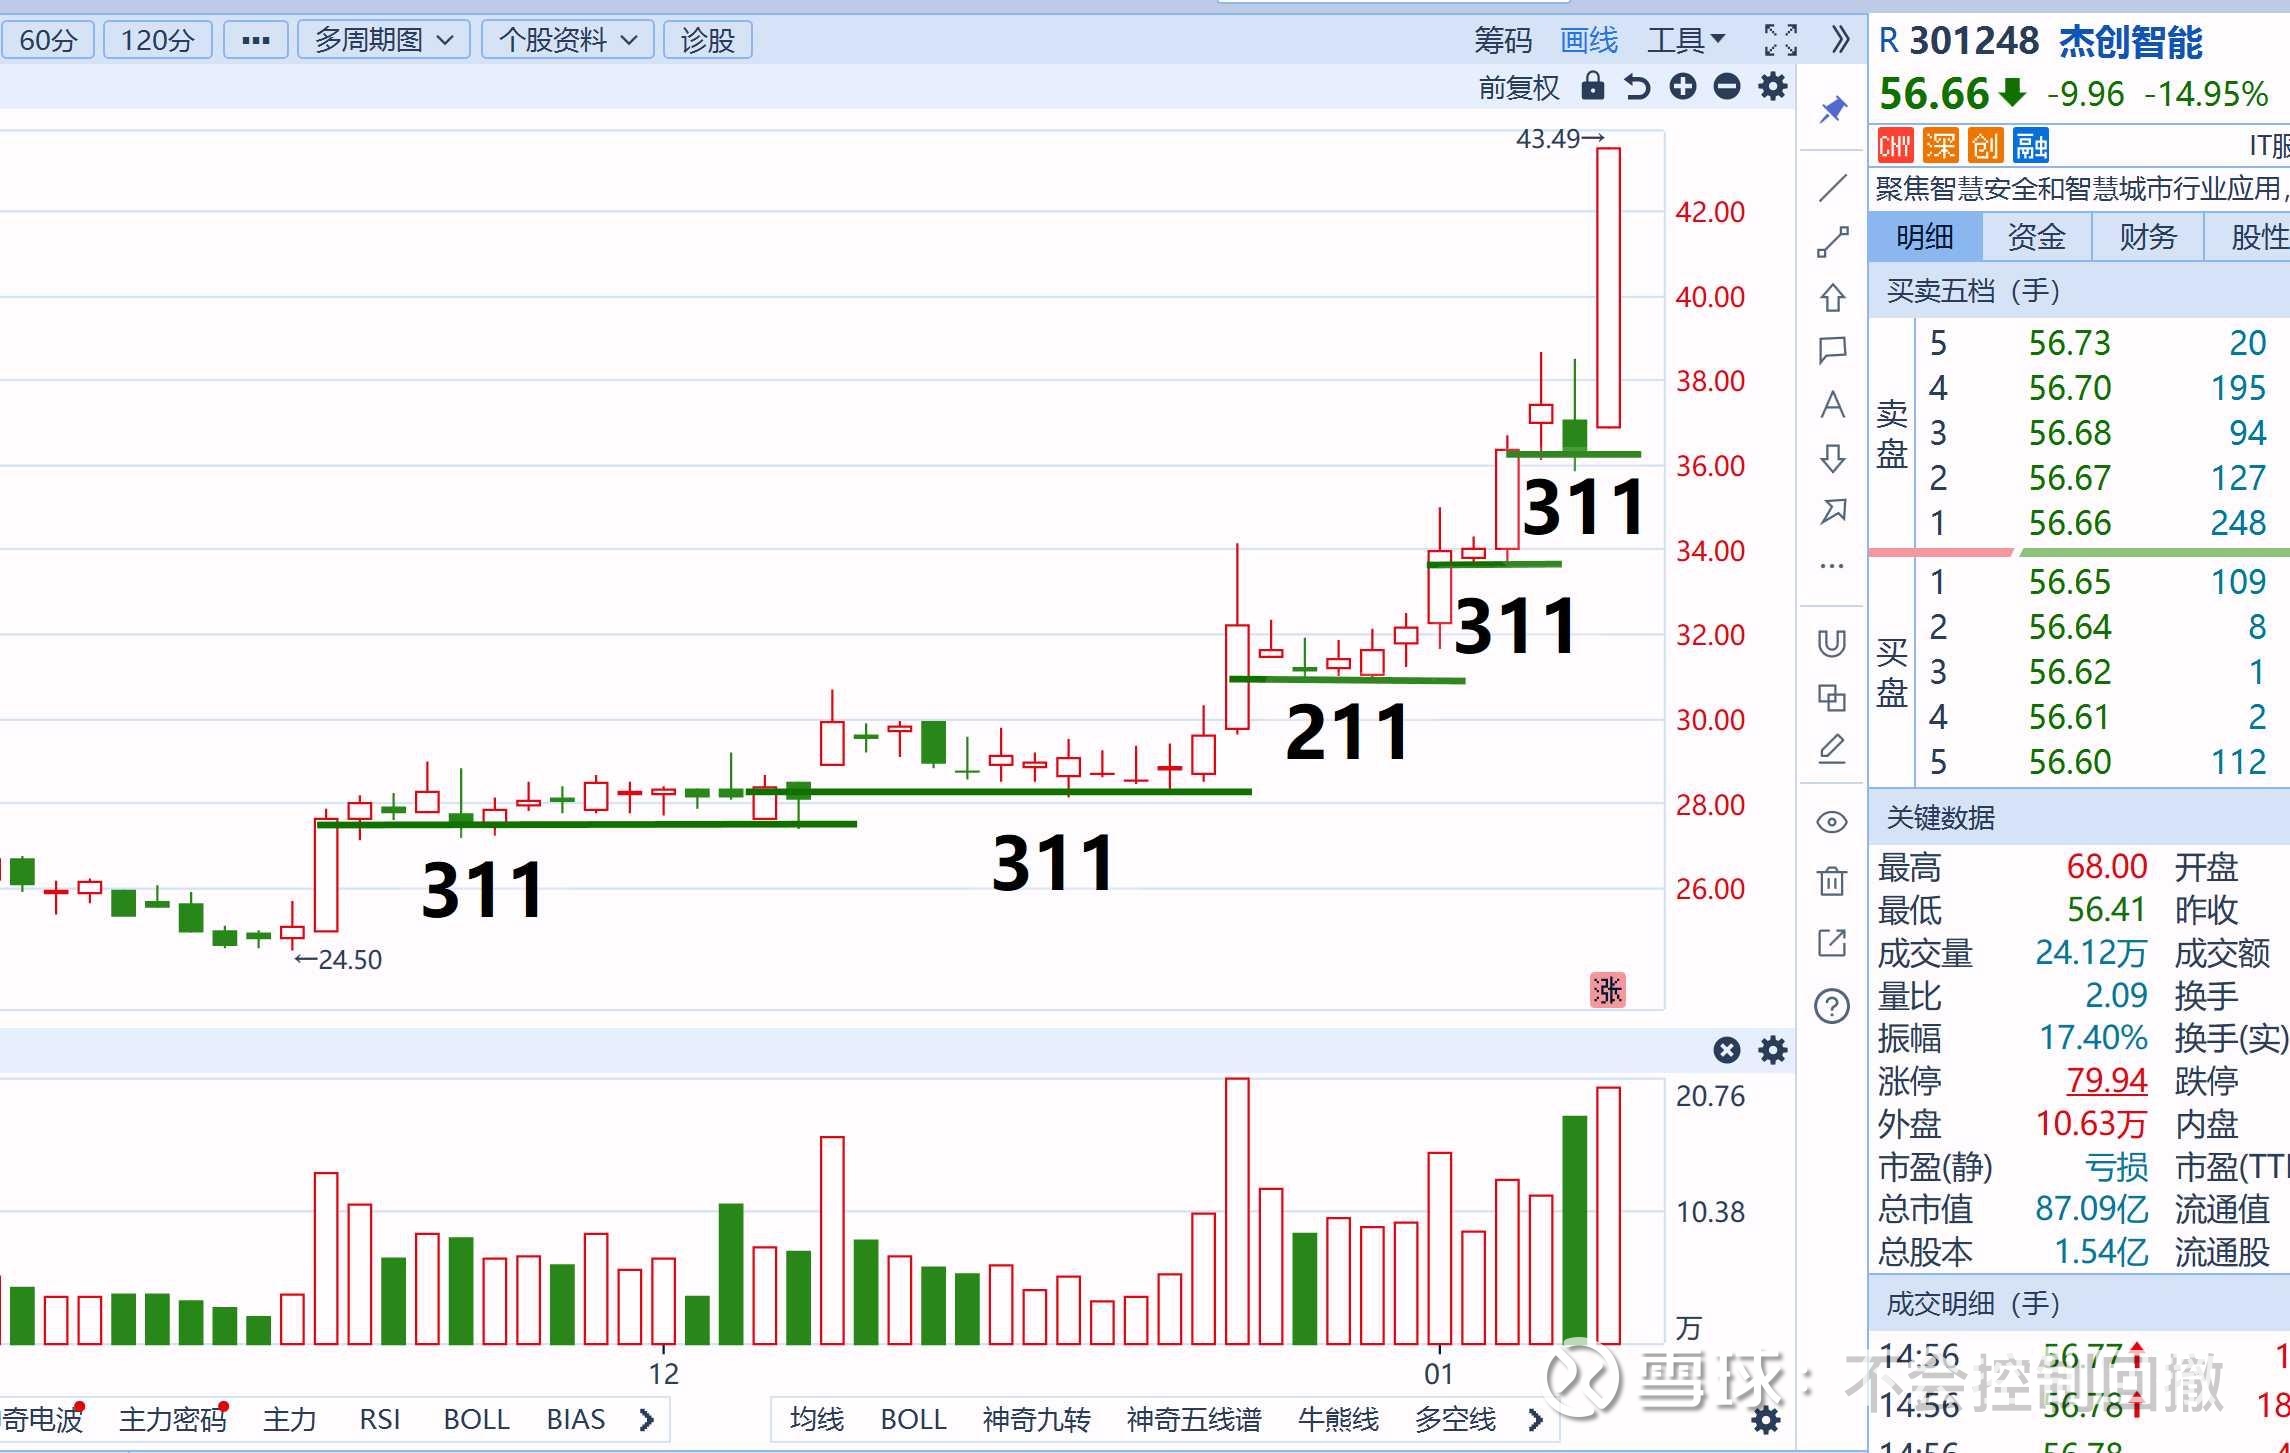
Task: Click the red 涨 marker on chart
Action: (x=1607, y=990)
